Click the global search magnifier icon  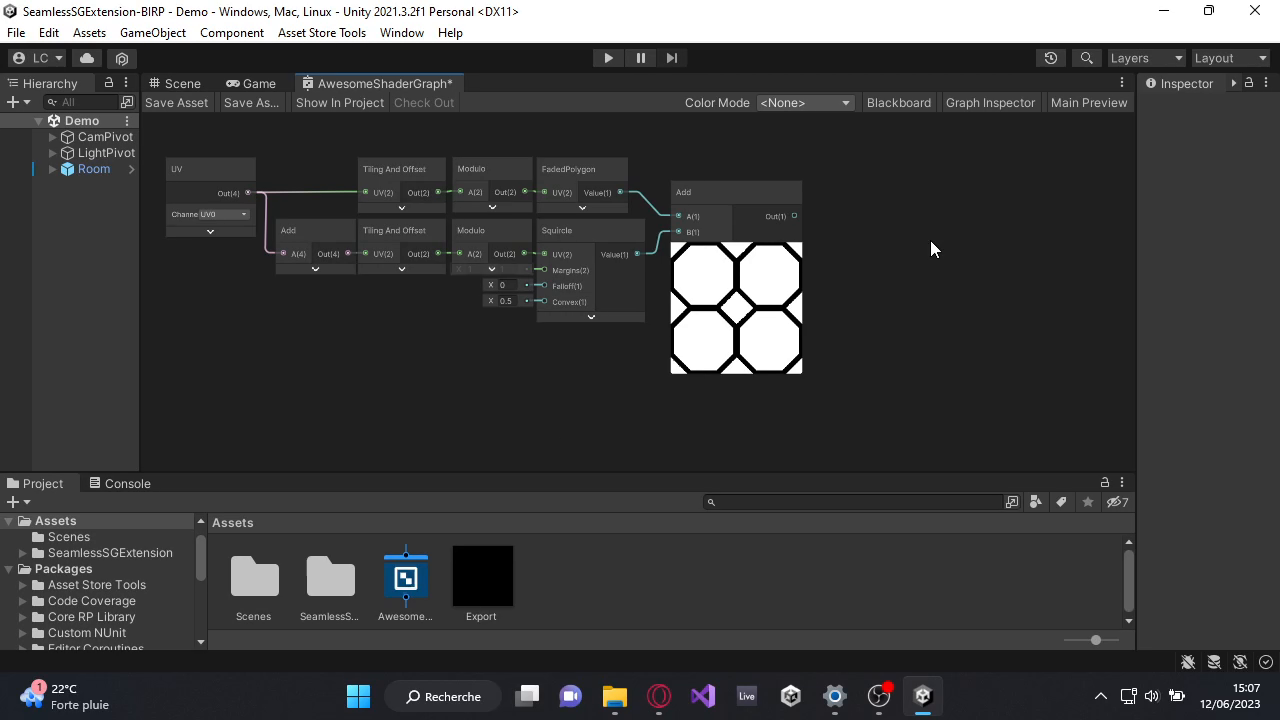tap(1086, 58)
